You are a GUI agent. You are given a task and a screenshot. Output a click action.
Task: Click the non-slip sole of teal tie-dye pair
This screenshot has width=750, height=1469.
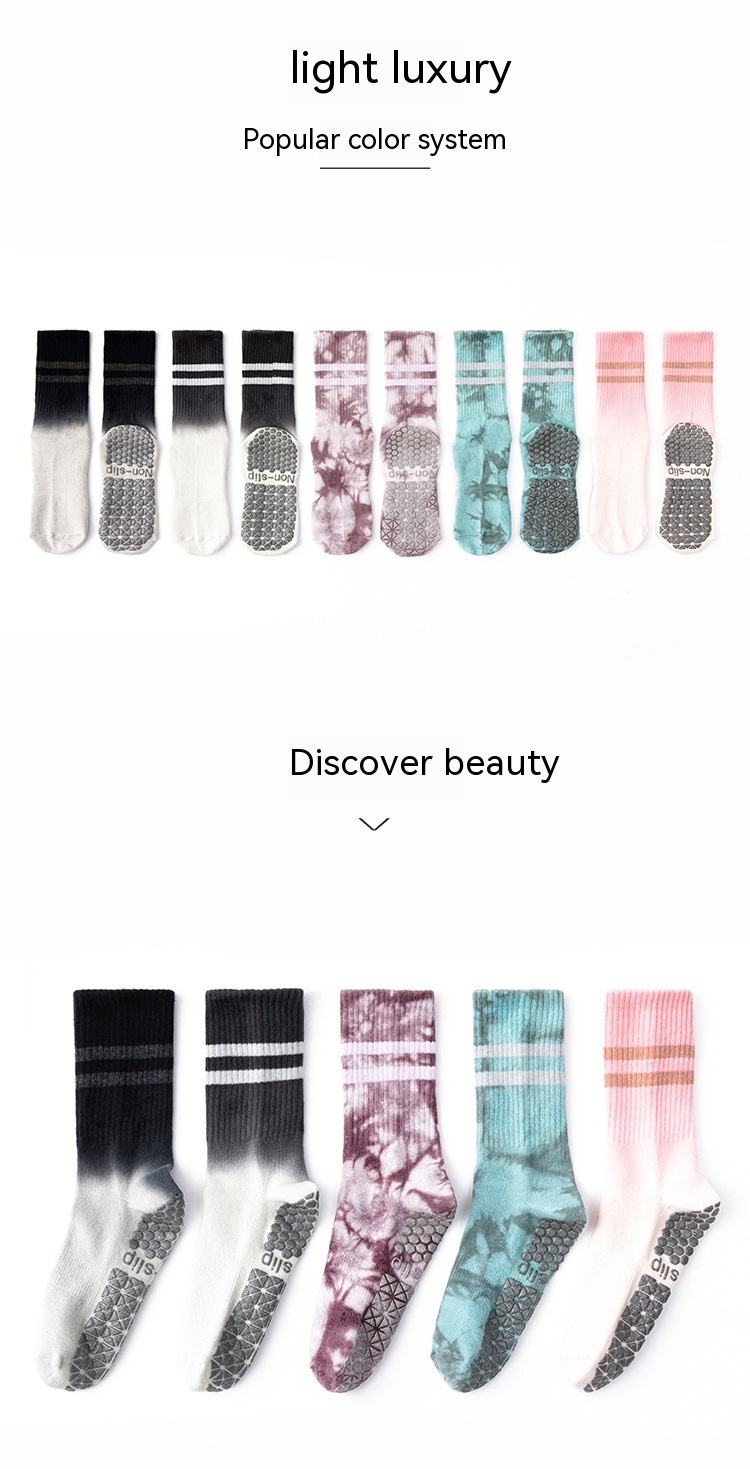547,440
